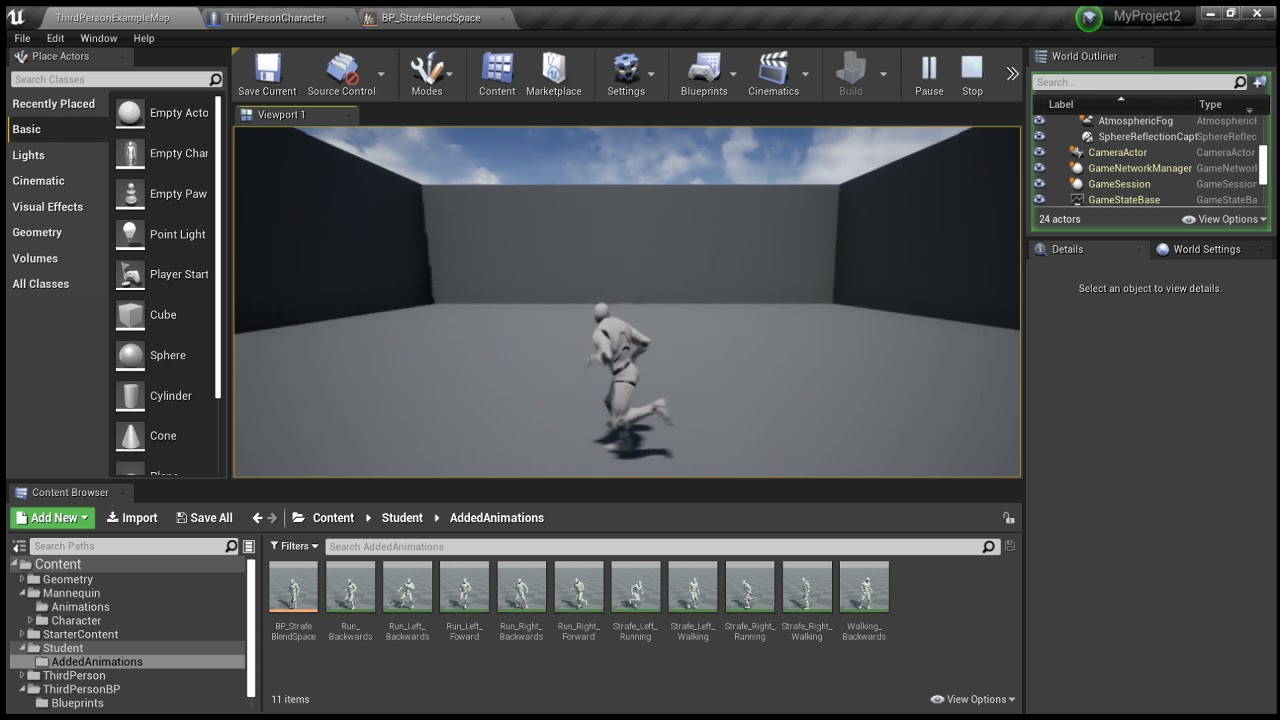1280x720 pixels.
Task: Stop the play session
Action: [x=972, y=69]
